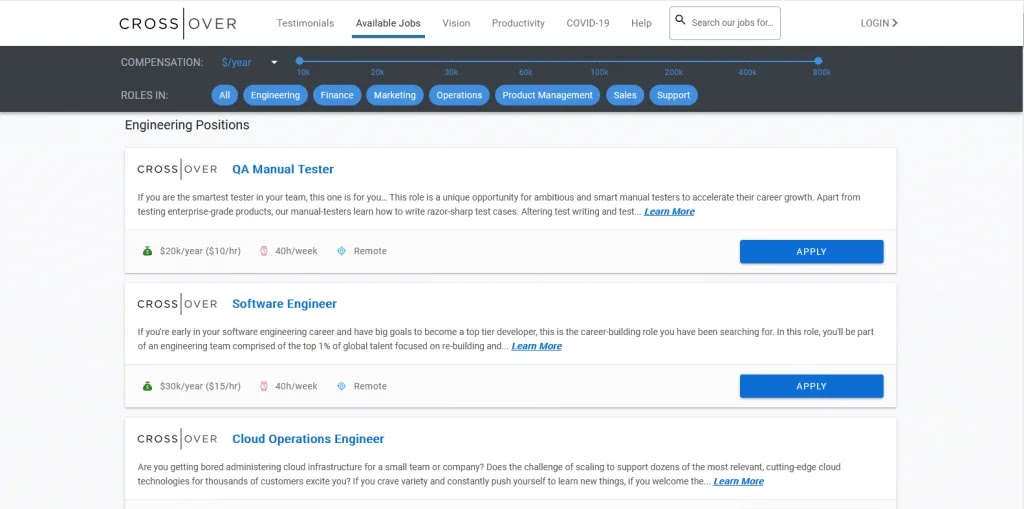This screenshot has height=509, width=1024.
Task: Click clock icon in Software Engineer card
Action: click(x=264, y=386)
